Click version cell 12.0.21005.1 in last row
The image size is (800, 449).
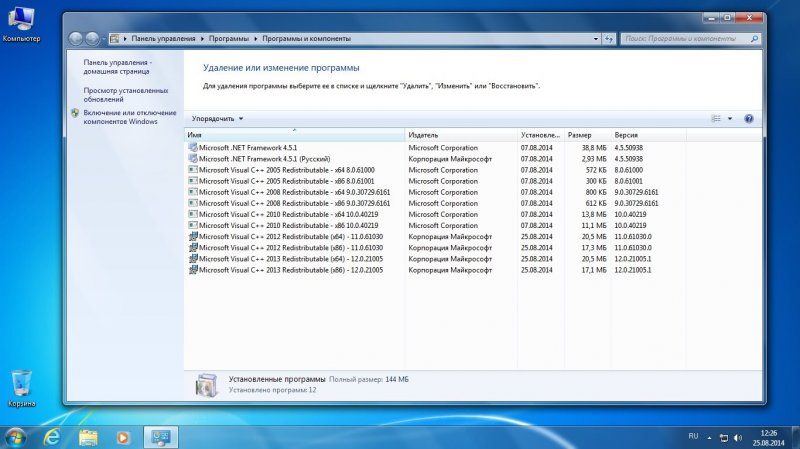[633, 270]
